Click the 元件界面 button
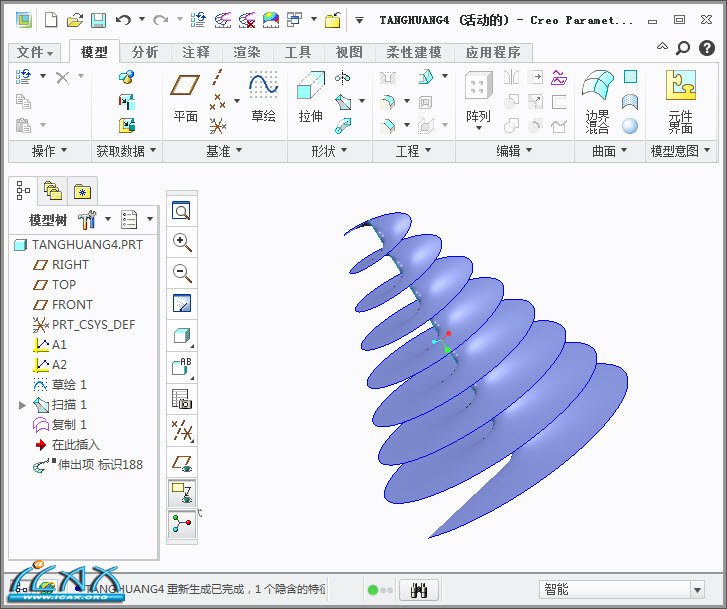This screenshot has height=609, width=727. (x=680, y=98)
